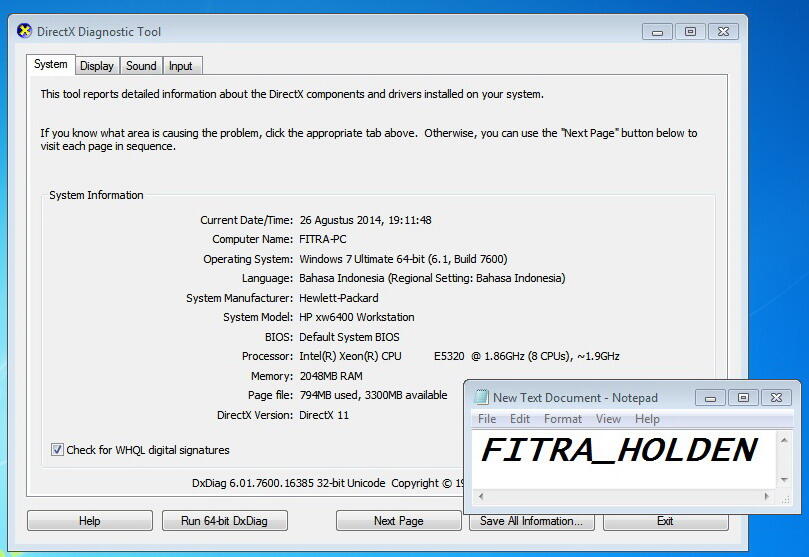
Task: Switch to the Display tab
Action: coord(96,66)
